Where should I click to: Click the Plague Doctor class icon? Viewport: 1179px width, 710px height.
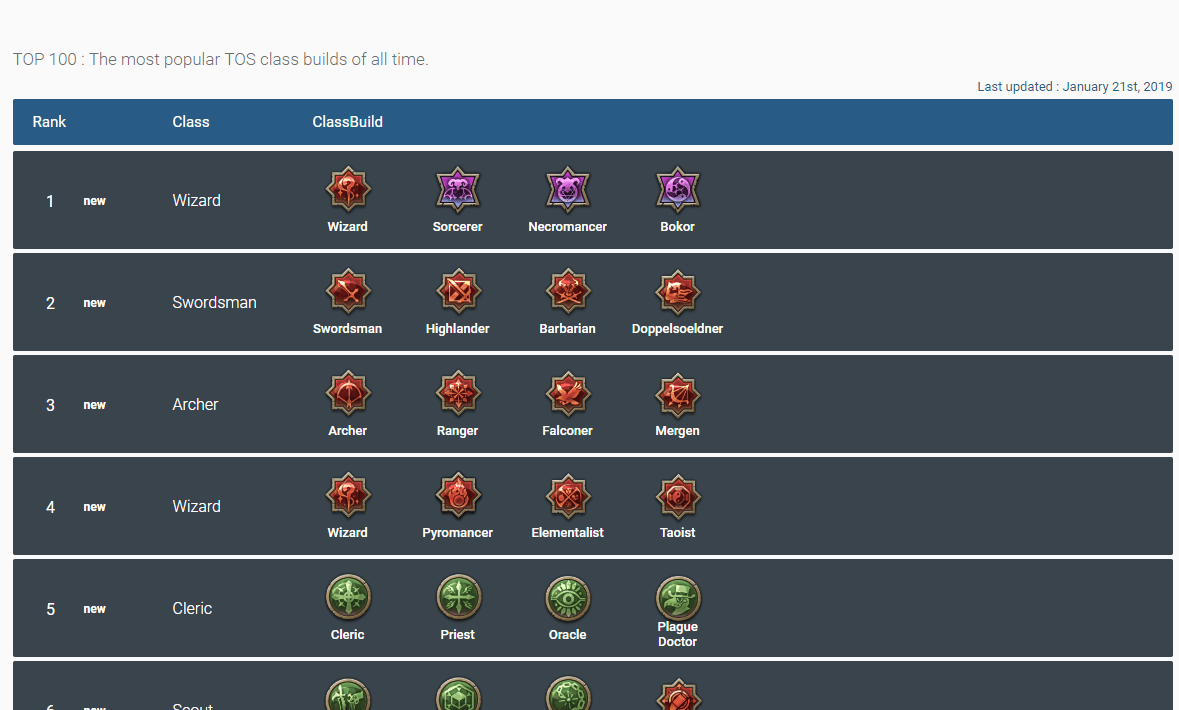(677, 598)
